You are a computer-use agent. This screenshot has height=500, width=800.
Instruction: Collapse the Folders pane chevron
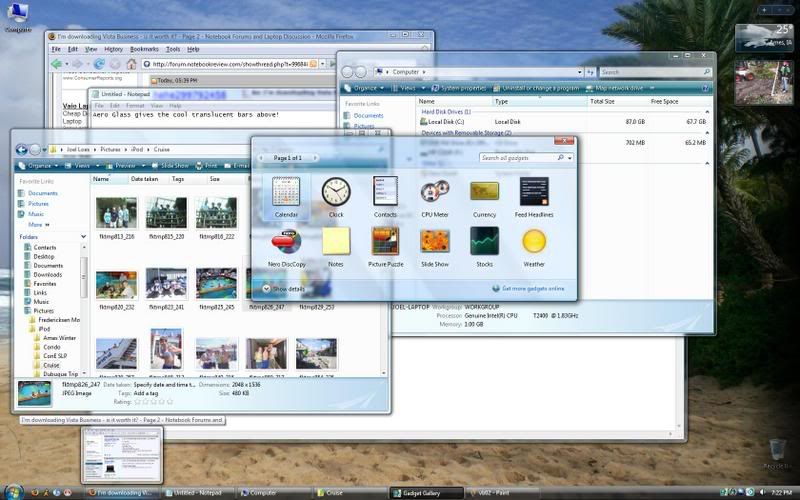click(83, 237)
